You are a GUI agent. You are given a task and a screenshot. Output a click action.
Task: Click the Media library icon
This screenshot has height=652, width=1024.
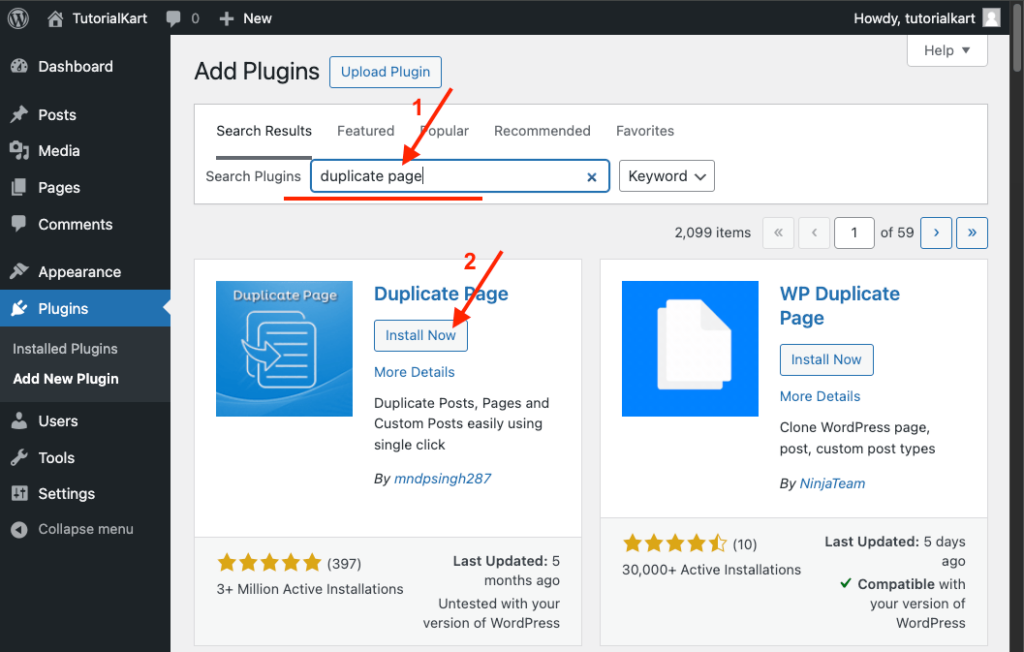pos(20,151)
